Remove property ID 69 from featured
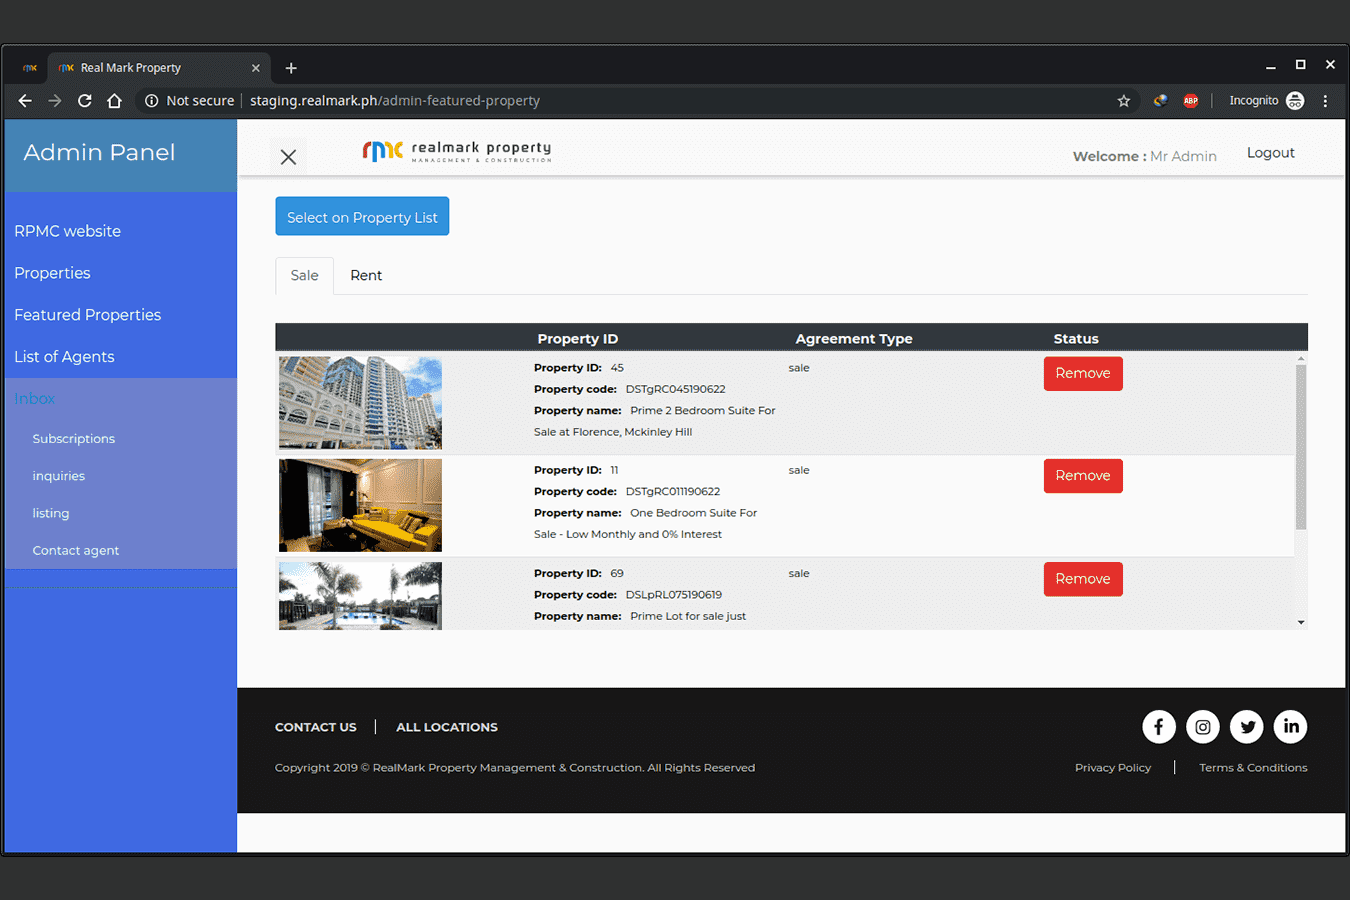The image size is (1350, 900). click(1083, 579)
